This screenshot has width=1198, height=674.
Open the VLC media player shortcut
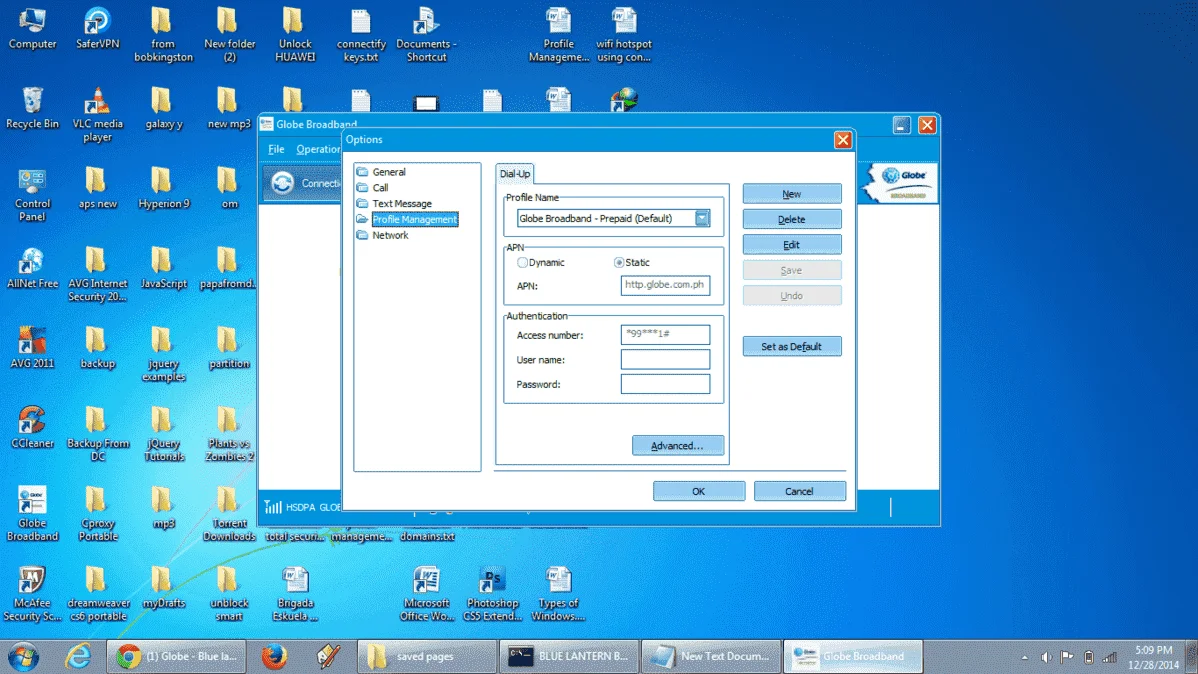(x=98, y=115)
